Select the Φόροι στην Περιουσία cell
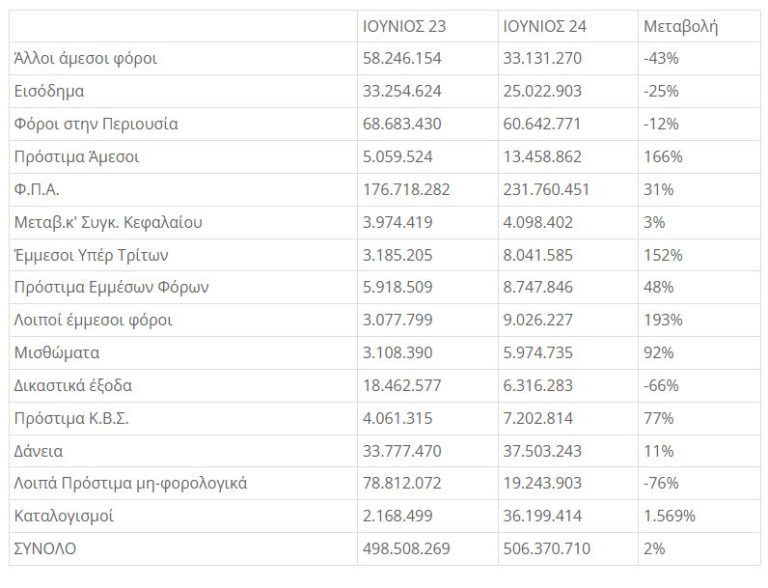 point(96,124)
